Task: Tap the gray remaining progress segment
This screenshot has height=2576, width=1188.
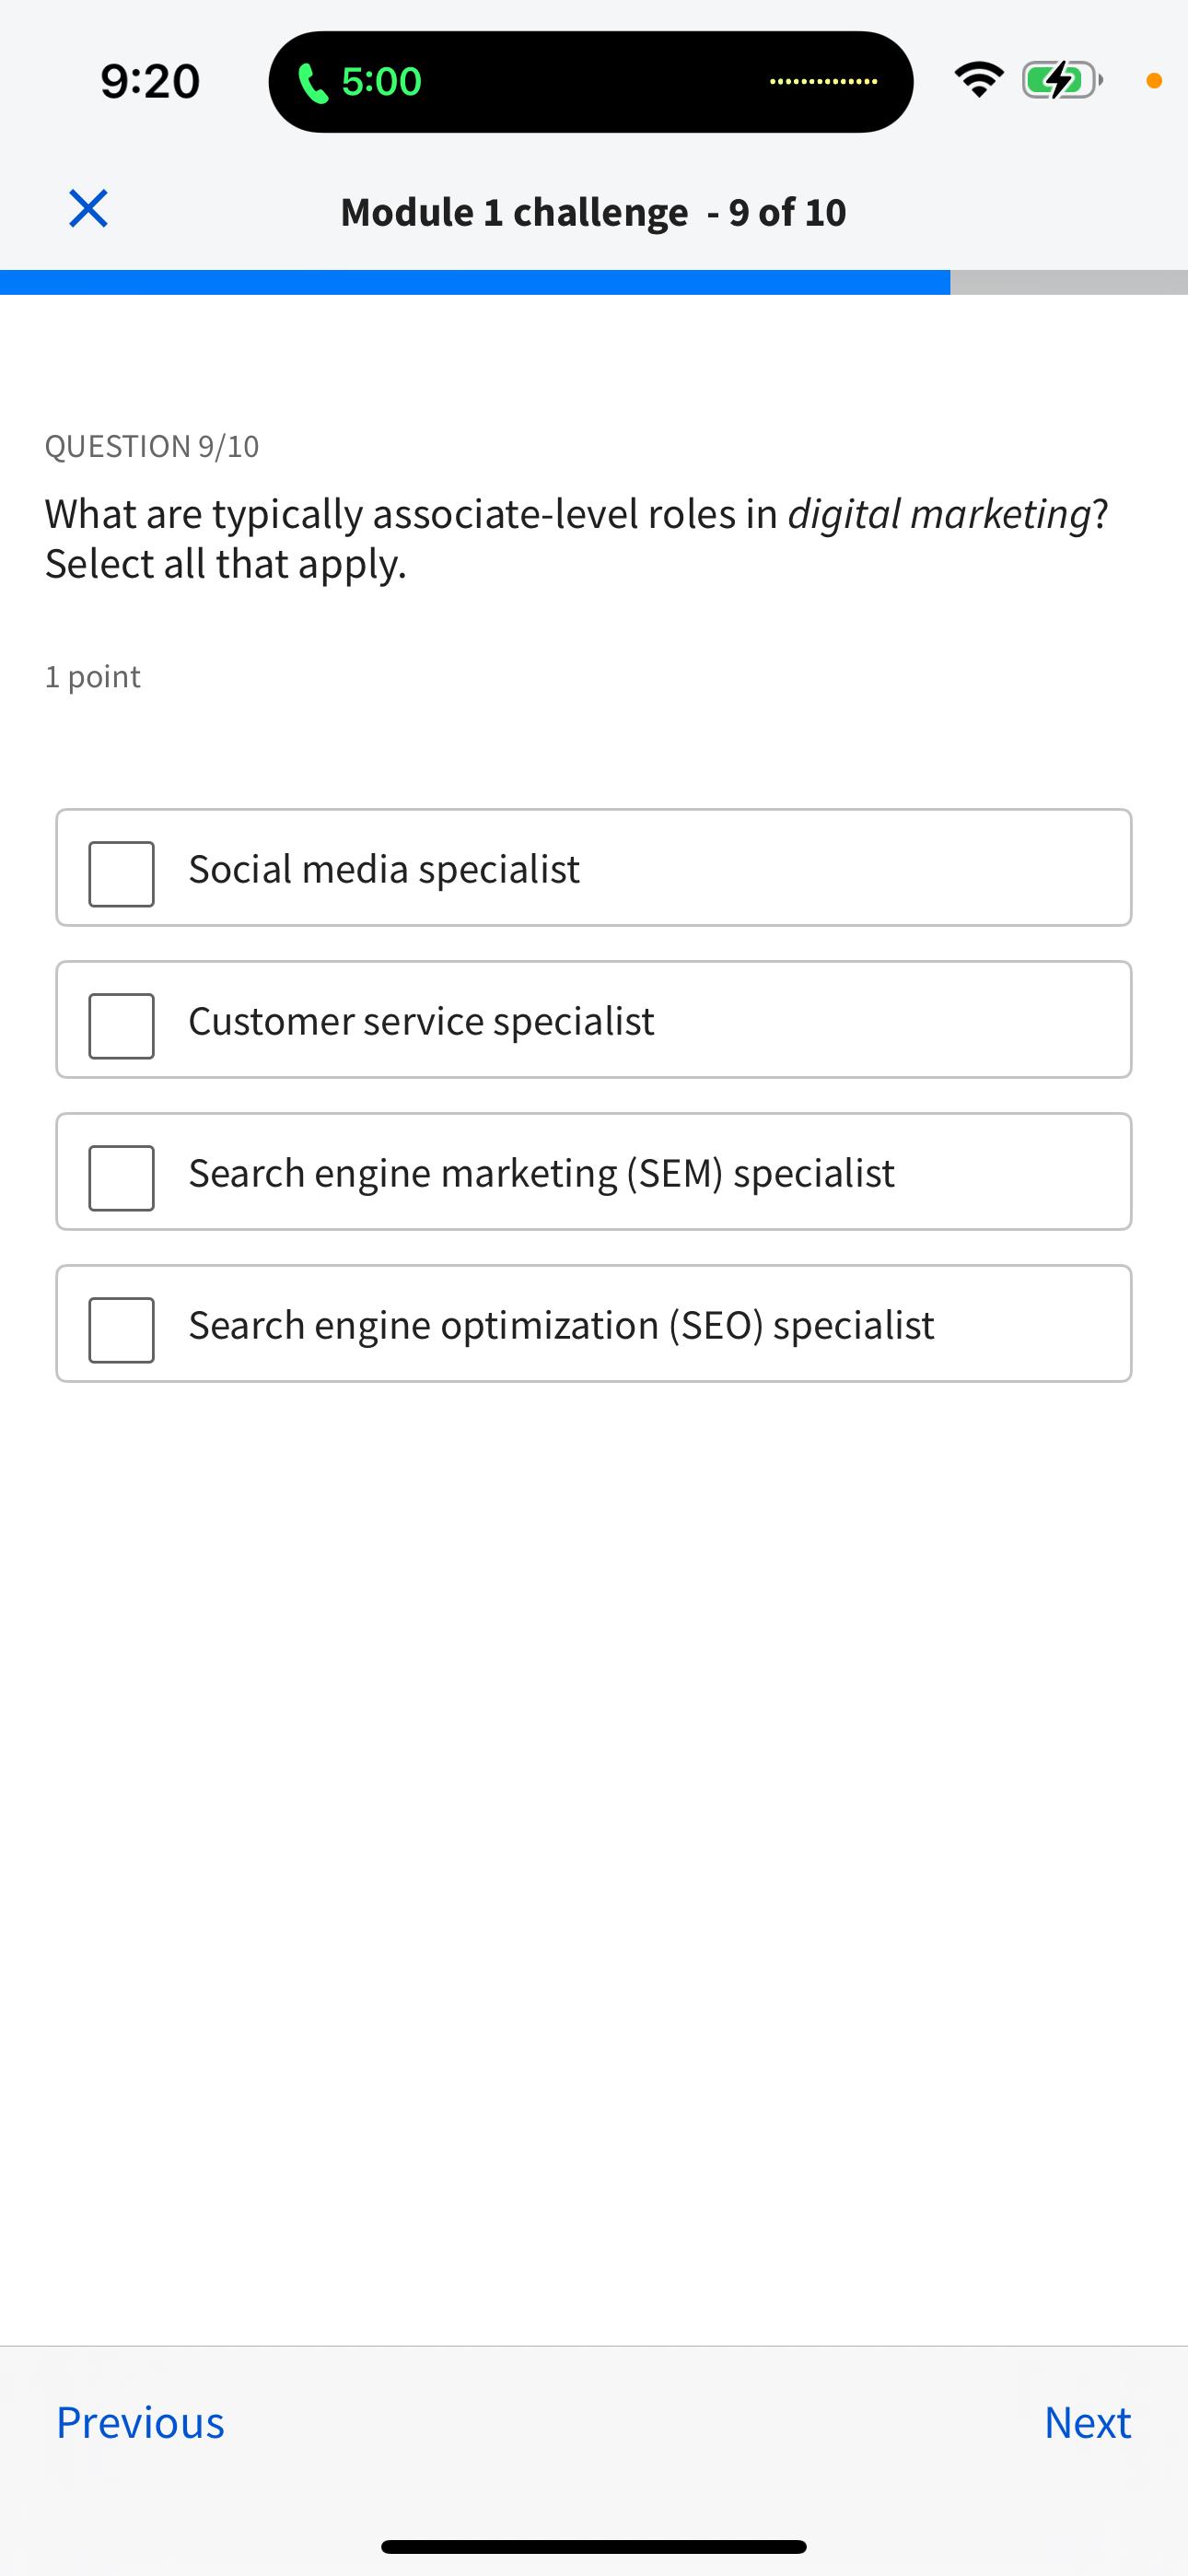Action: coord(1068,282)
